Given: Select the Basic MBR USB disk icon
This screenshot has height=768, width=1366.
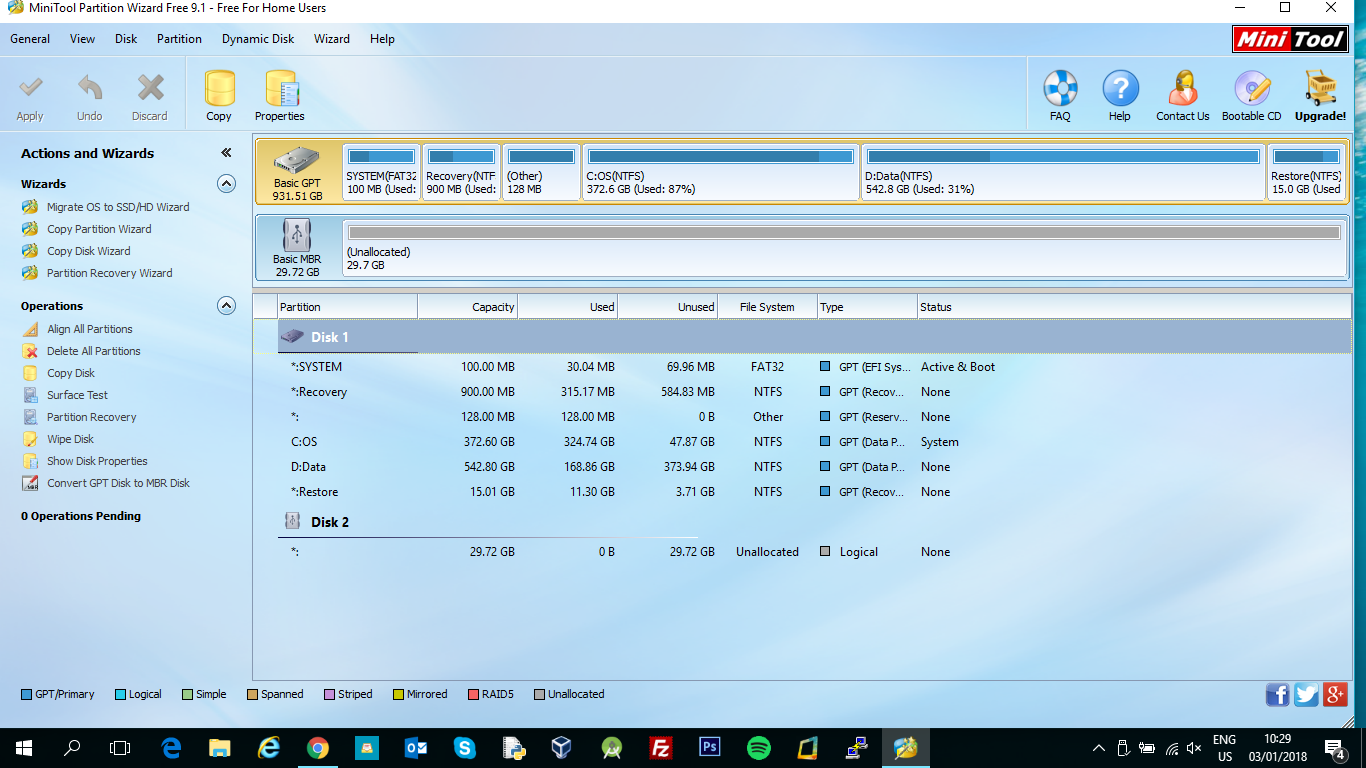Looking at the screenshot, I should [x=297, y=236].
